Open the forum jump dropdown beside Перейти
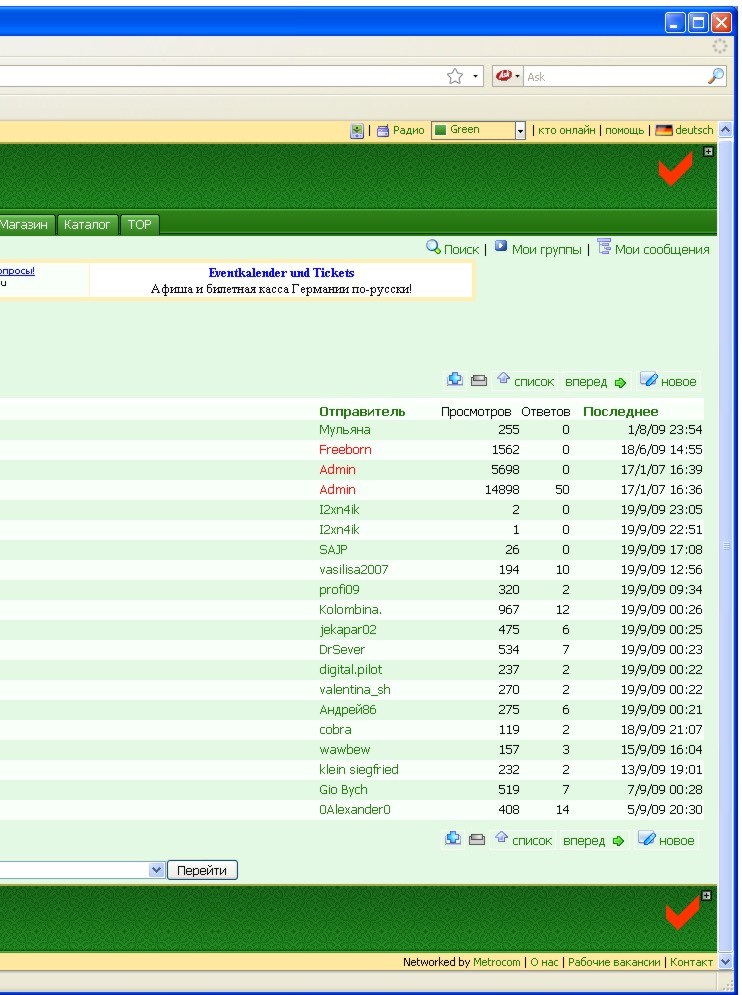 [155, 870]
